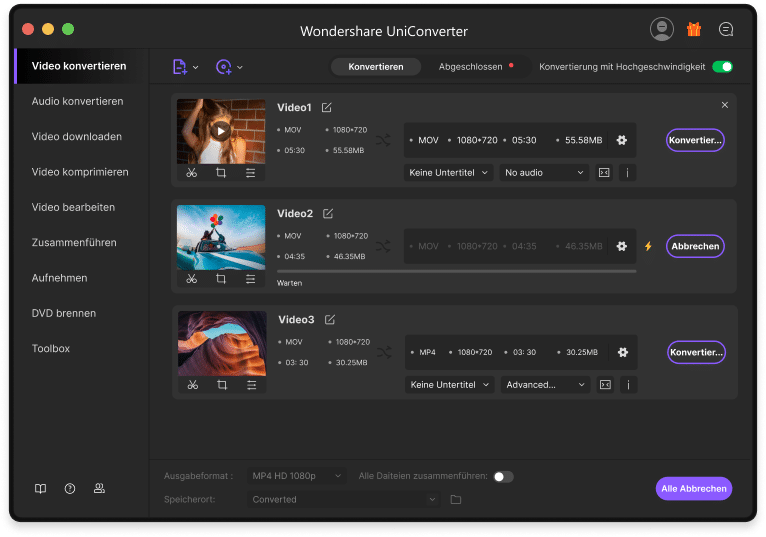The width and height of the screenshot is (766, 537).
Task: Open DVD brennen in the sidebar
Action: pyautogui.click(x=64, y=313)
